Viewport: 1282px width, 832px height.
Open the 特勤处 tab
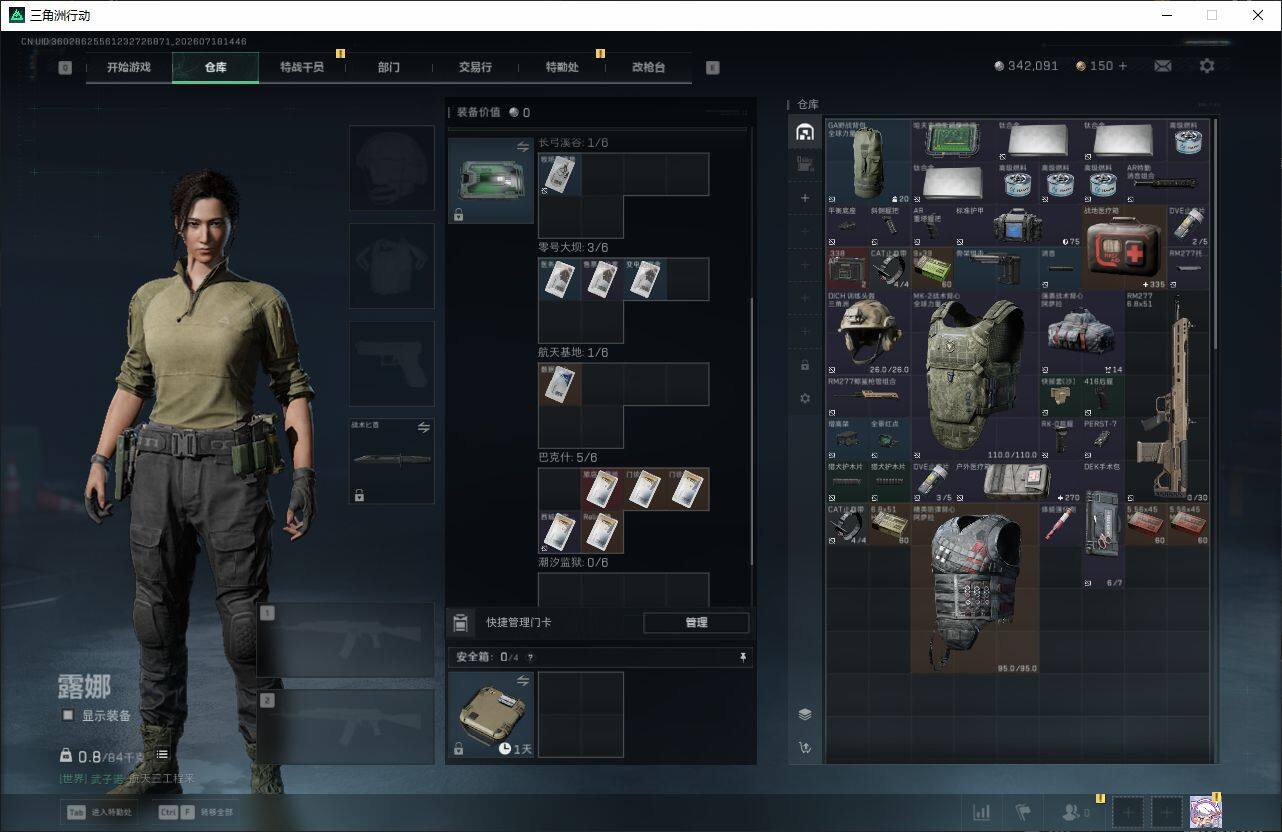(x=562, y=67)
